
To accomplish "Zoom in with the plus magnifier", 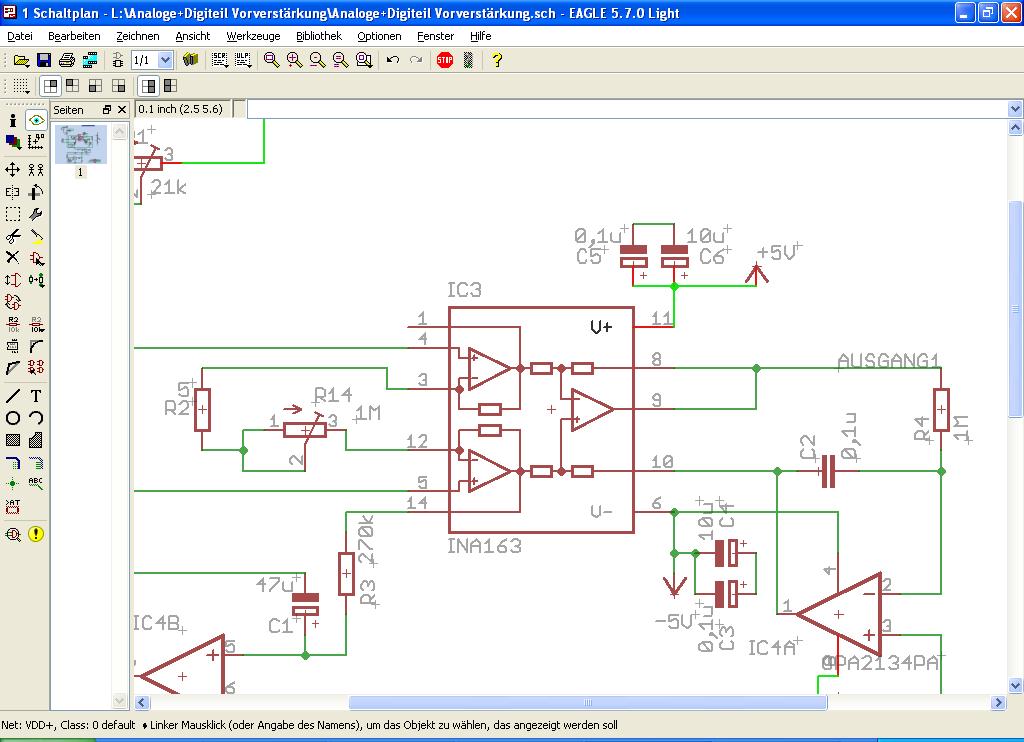I will (295, 60).
